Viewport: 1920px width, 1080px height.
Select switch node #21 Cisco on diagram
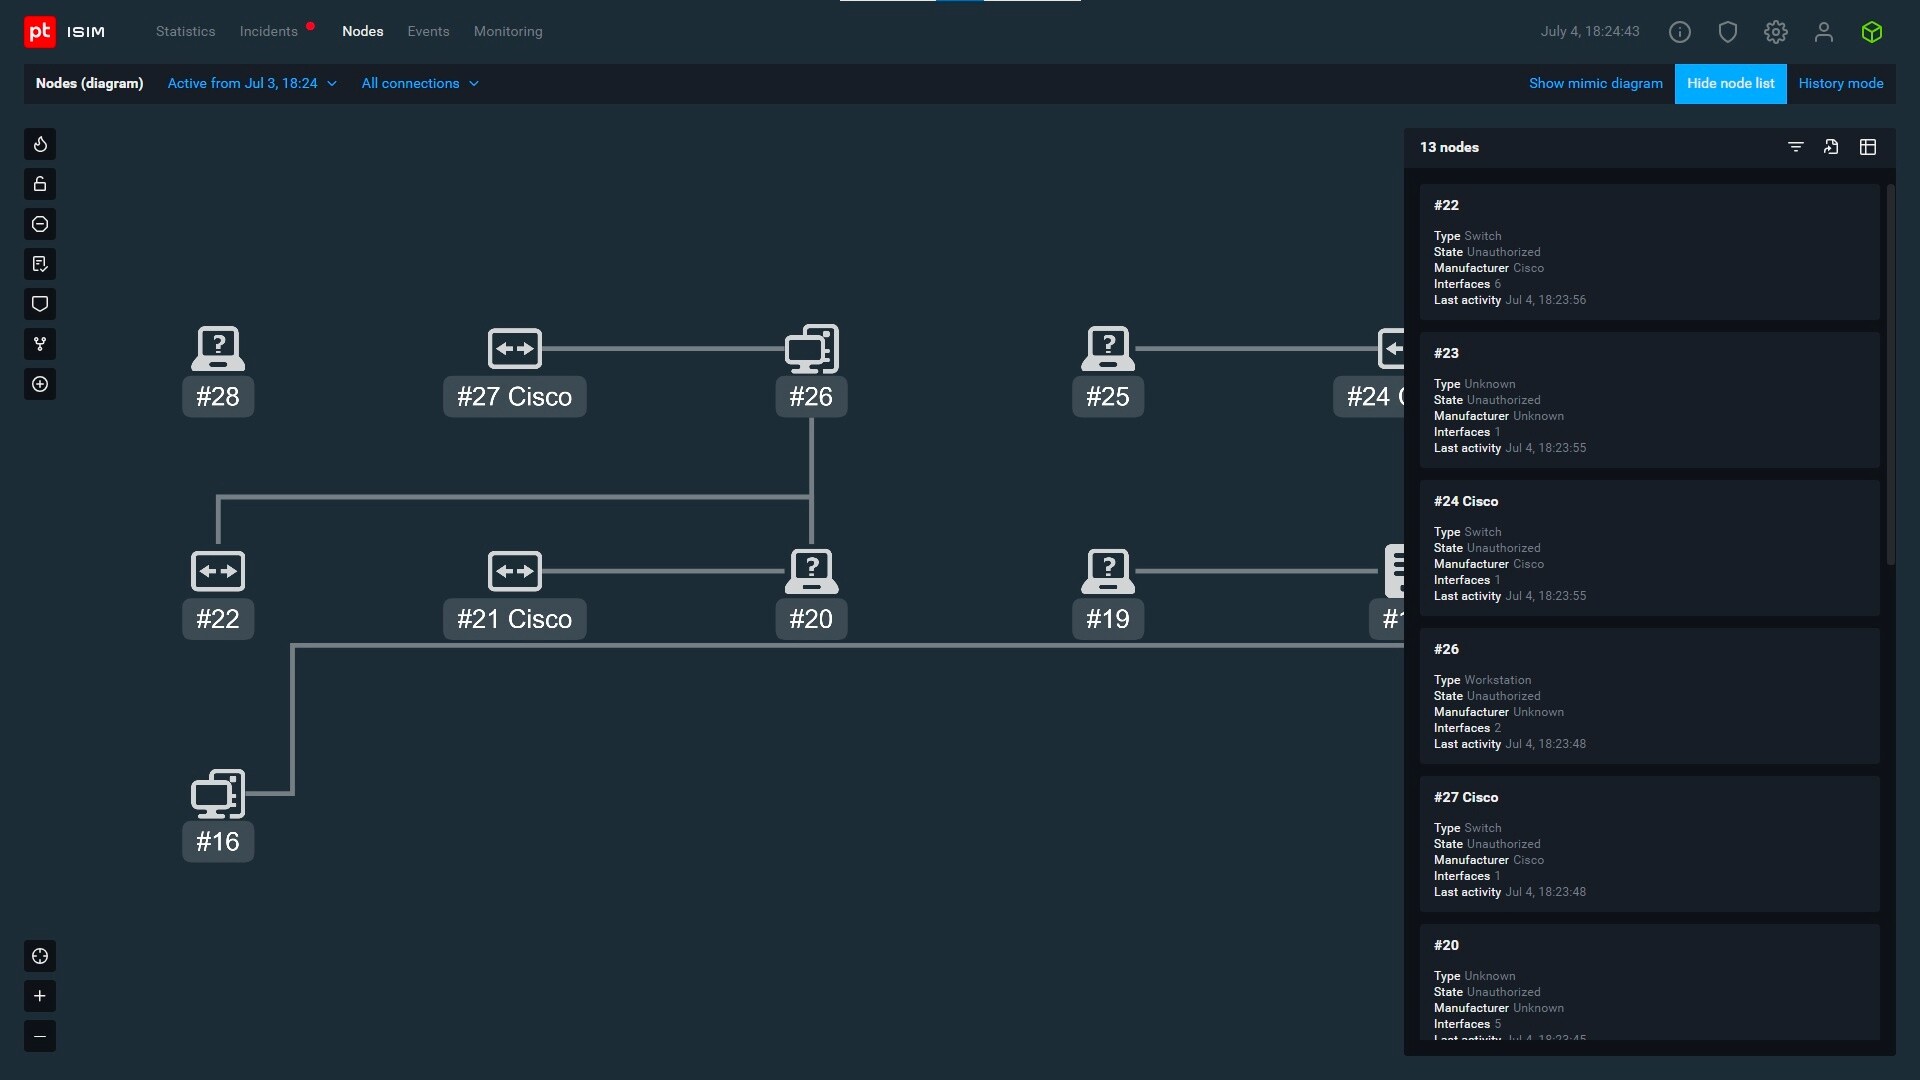point(515,593)
